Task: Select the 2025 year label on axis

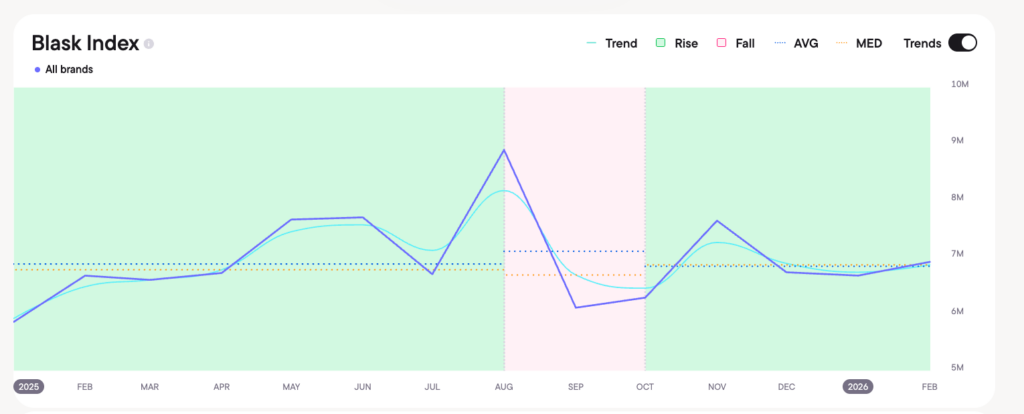Action: 27,386
